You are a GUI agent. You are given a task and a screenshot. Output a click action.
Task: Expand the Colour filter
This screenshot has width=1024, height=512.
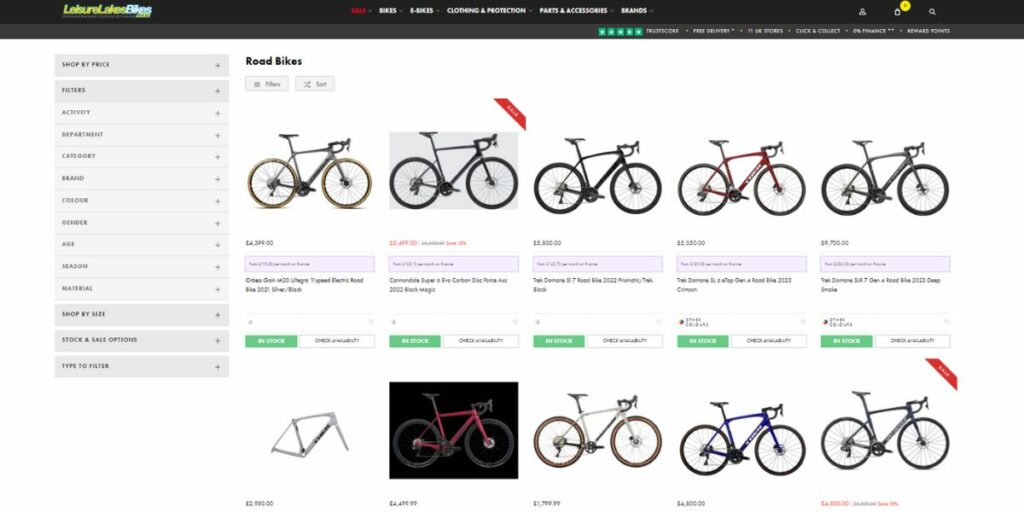pos(142,200)
